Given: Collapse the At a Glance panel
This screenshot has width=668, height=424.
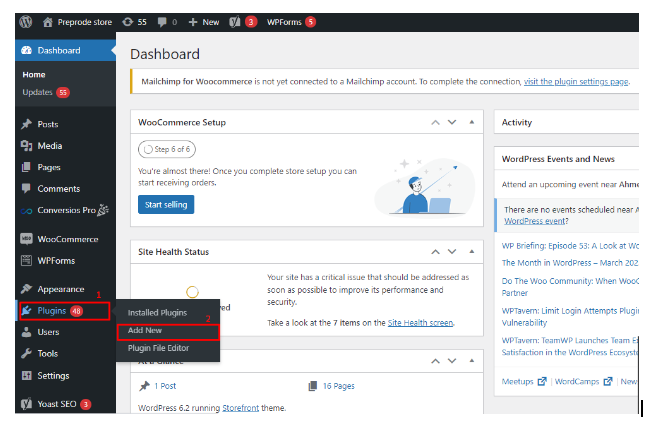Looking at the screenshot, I should click(x=472, y=361).
